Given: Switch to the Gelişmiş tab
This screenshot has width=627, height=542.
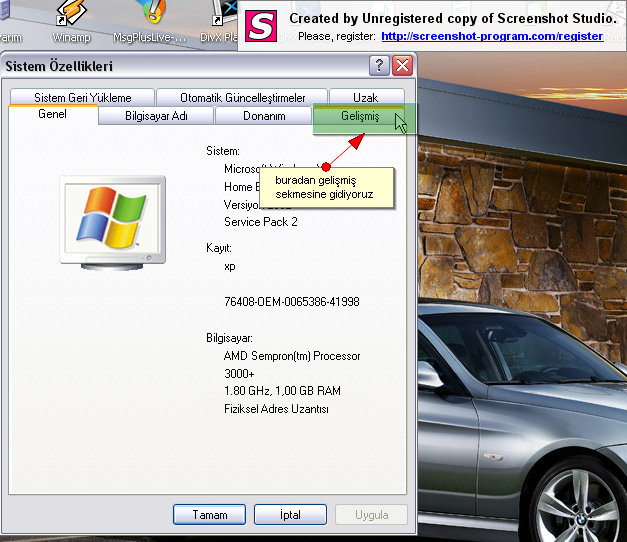Looking at the screenshot, I should pos(360,116).
